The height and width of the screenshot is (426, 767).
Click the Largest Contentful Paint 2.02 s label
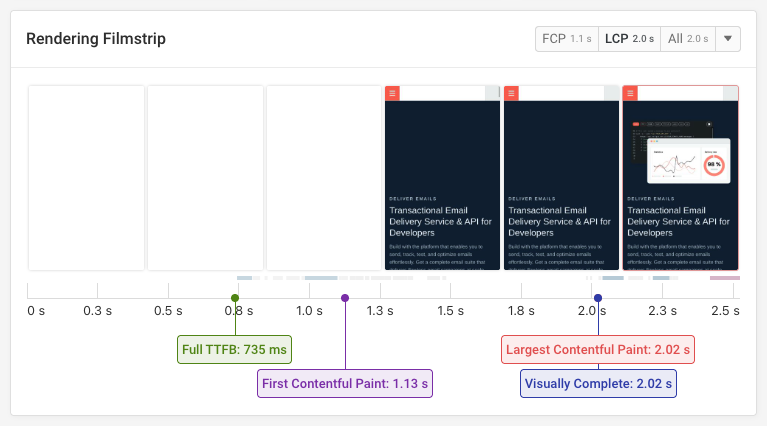(x=598, y=350)
